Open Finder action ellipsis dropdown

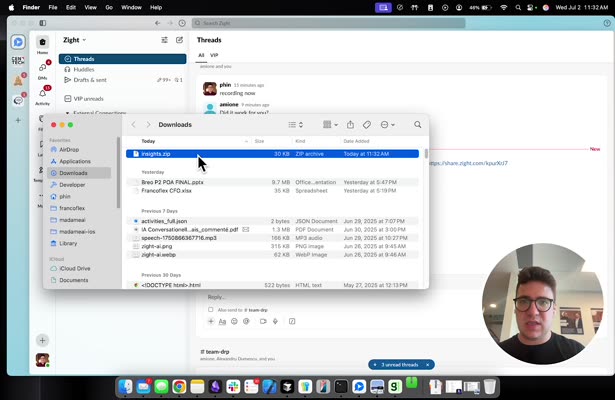388,125
